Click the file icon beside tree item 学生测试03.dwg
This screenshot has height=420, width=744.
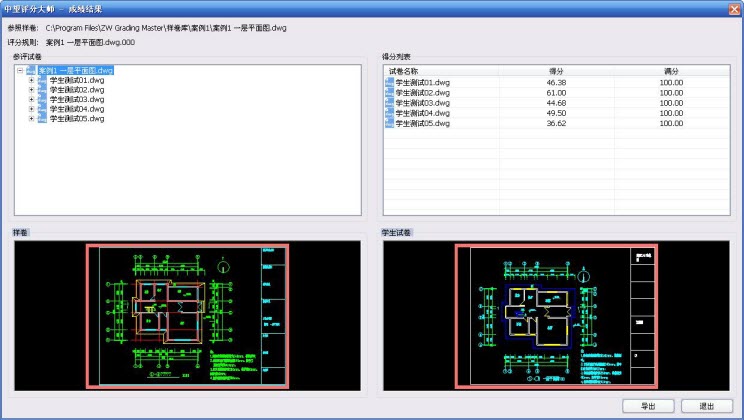43,99
